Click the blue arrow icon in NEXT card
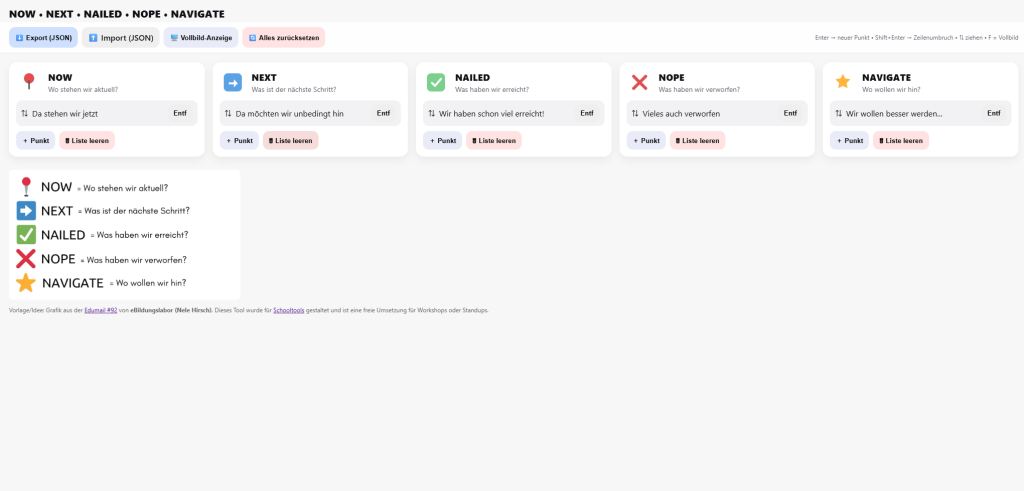The image size is (1024, 491). click(232, 82)
